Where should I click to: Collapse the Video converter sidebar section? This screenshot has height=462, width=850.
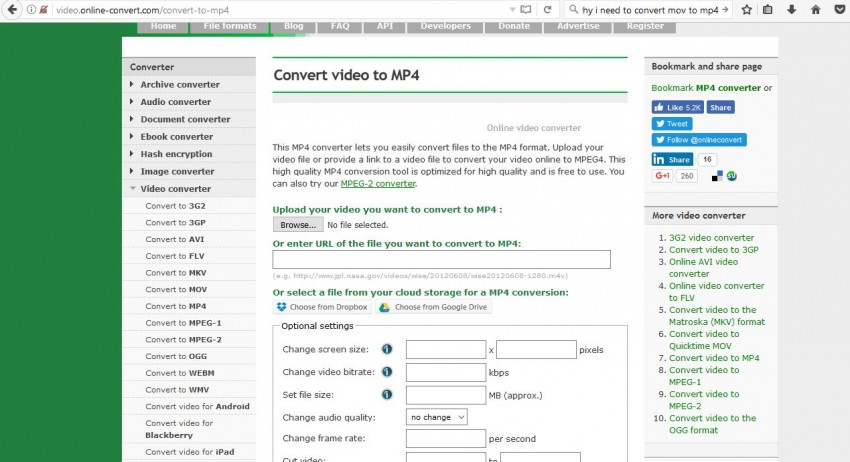(175, 188)
